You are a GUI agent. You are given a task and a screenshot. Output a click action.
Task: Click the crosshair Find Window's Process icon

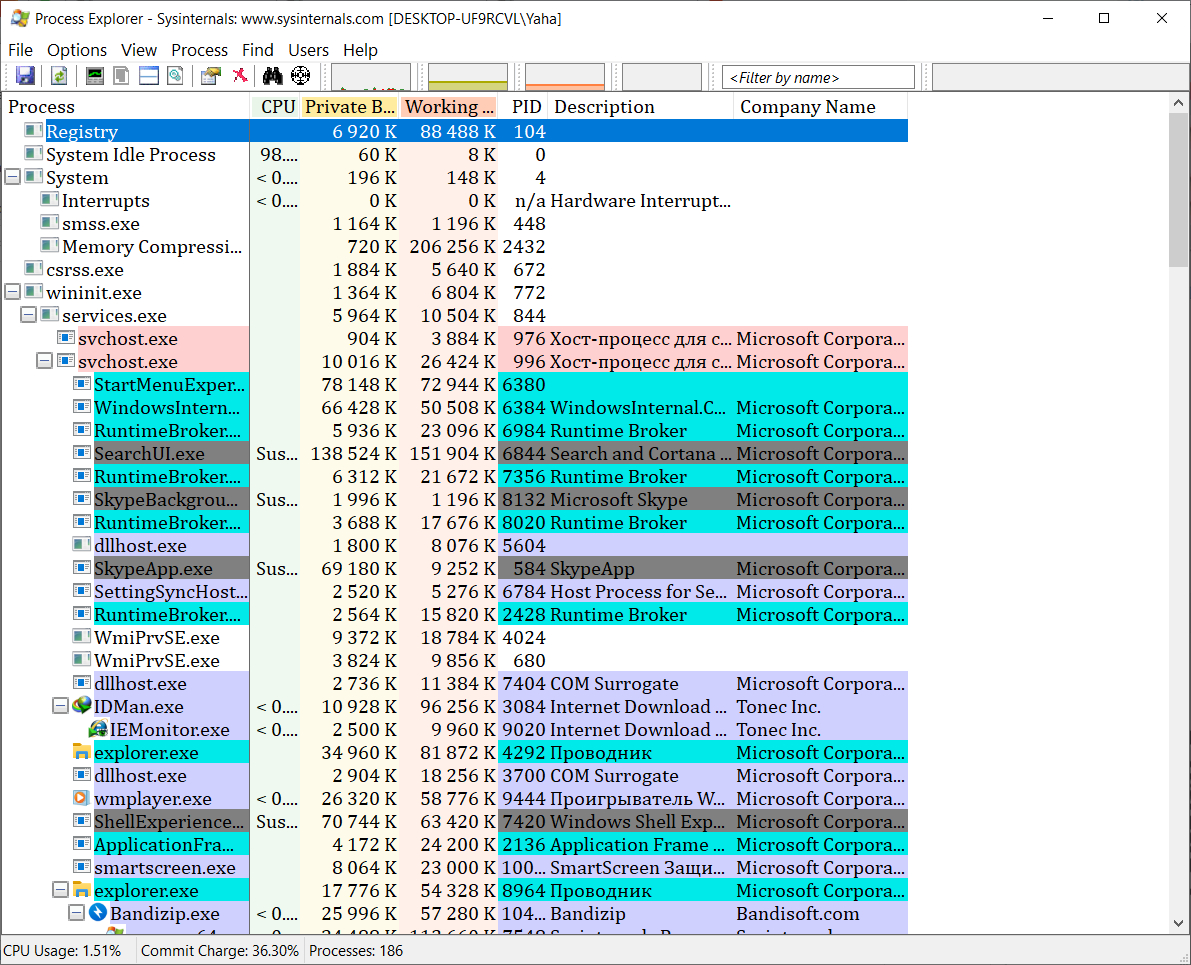tap(301, 76)
